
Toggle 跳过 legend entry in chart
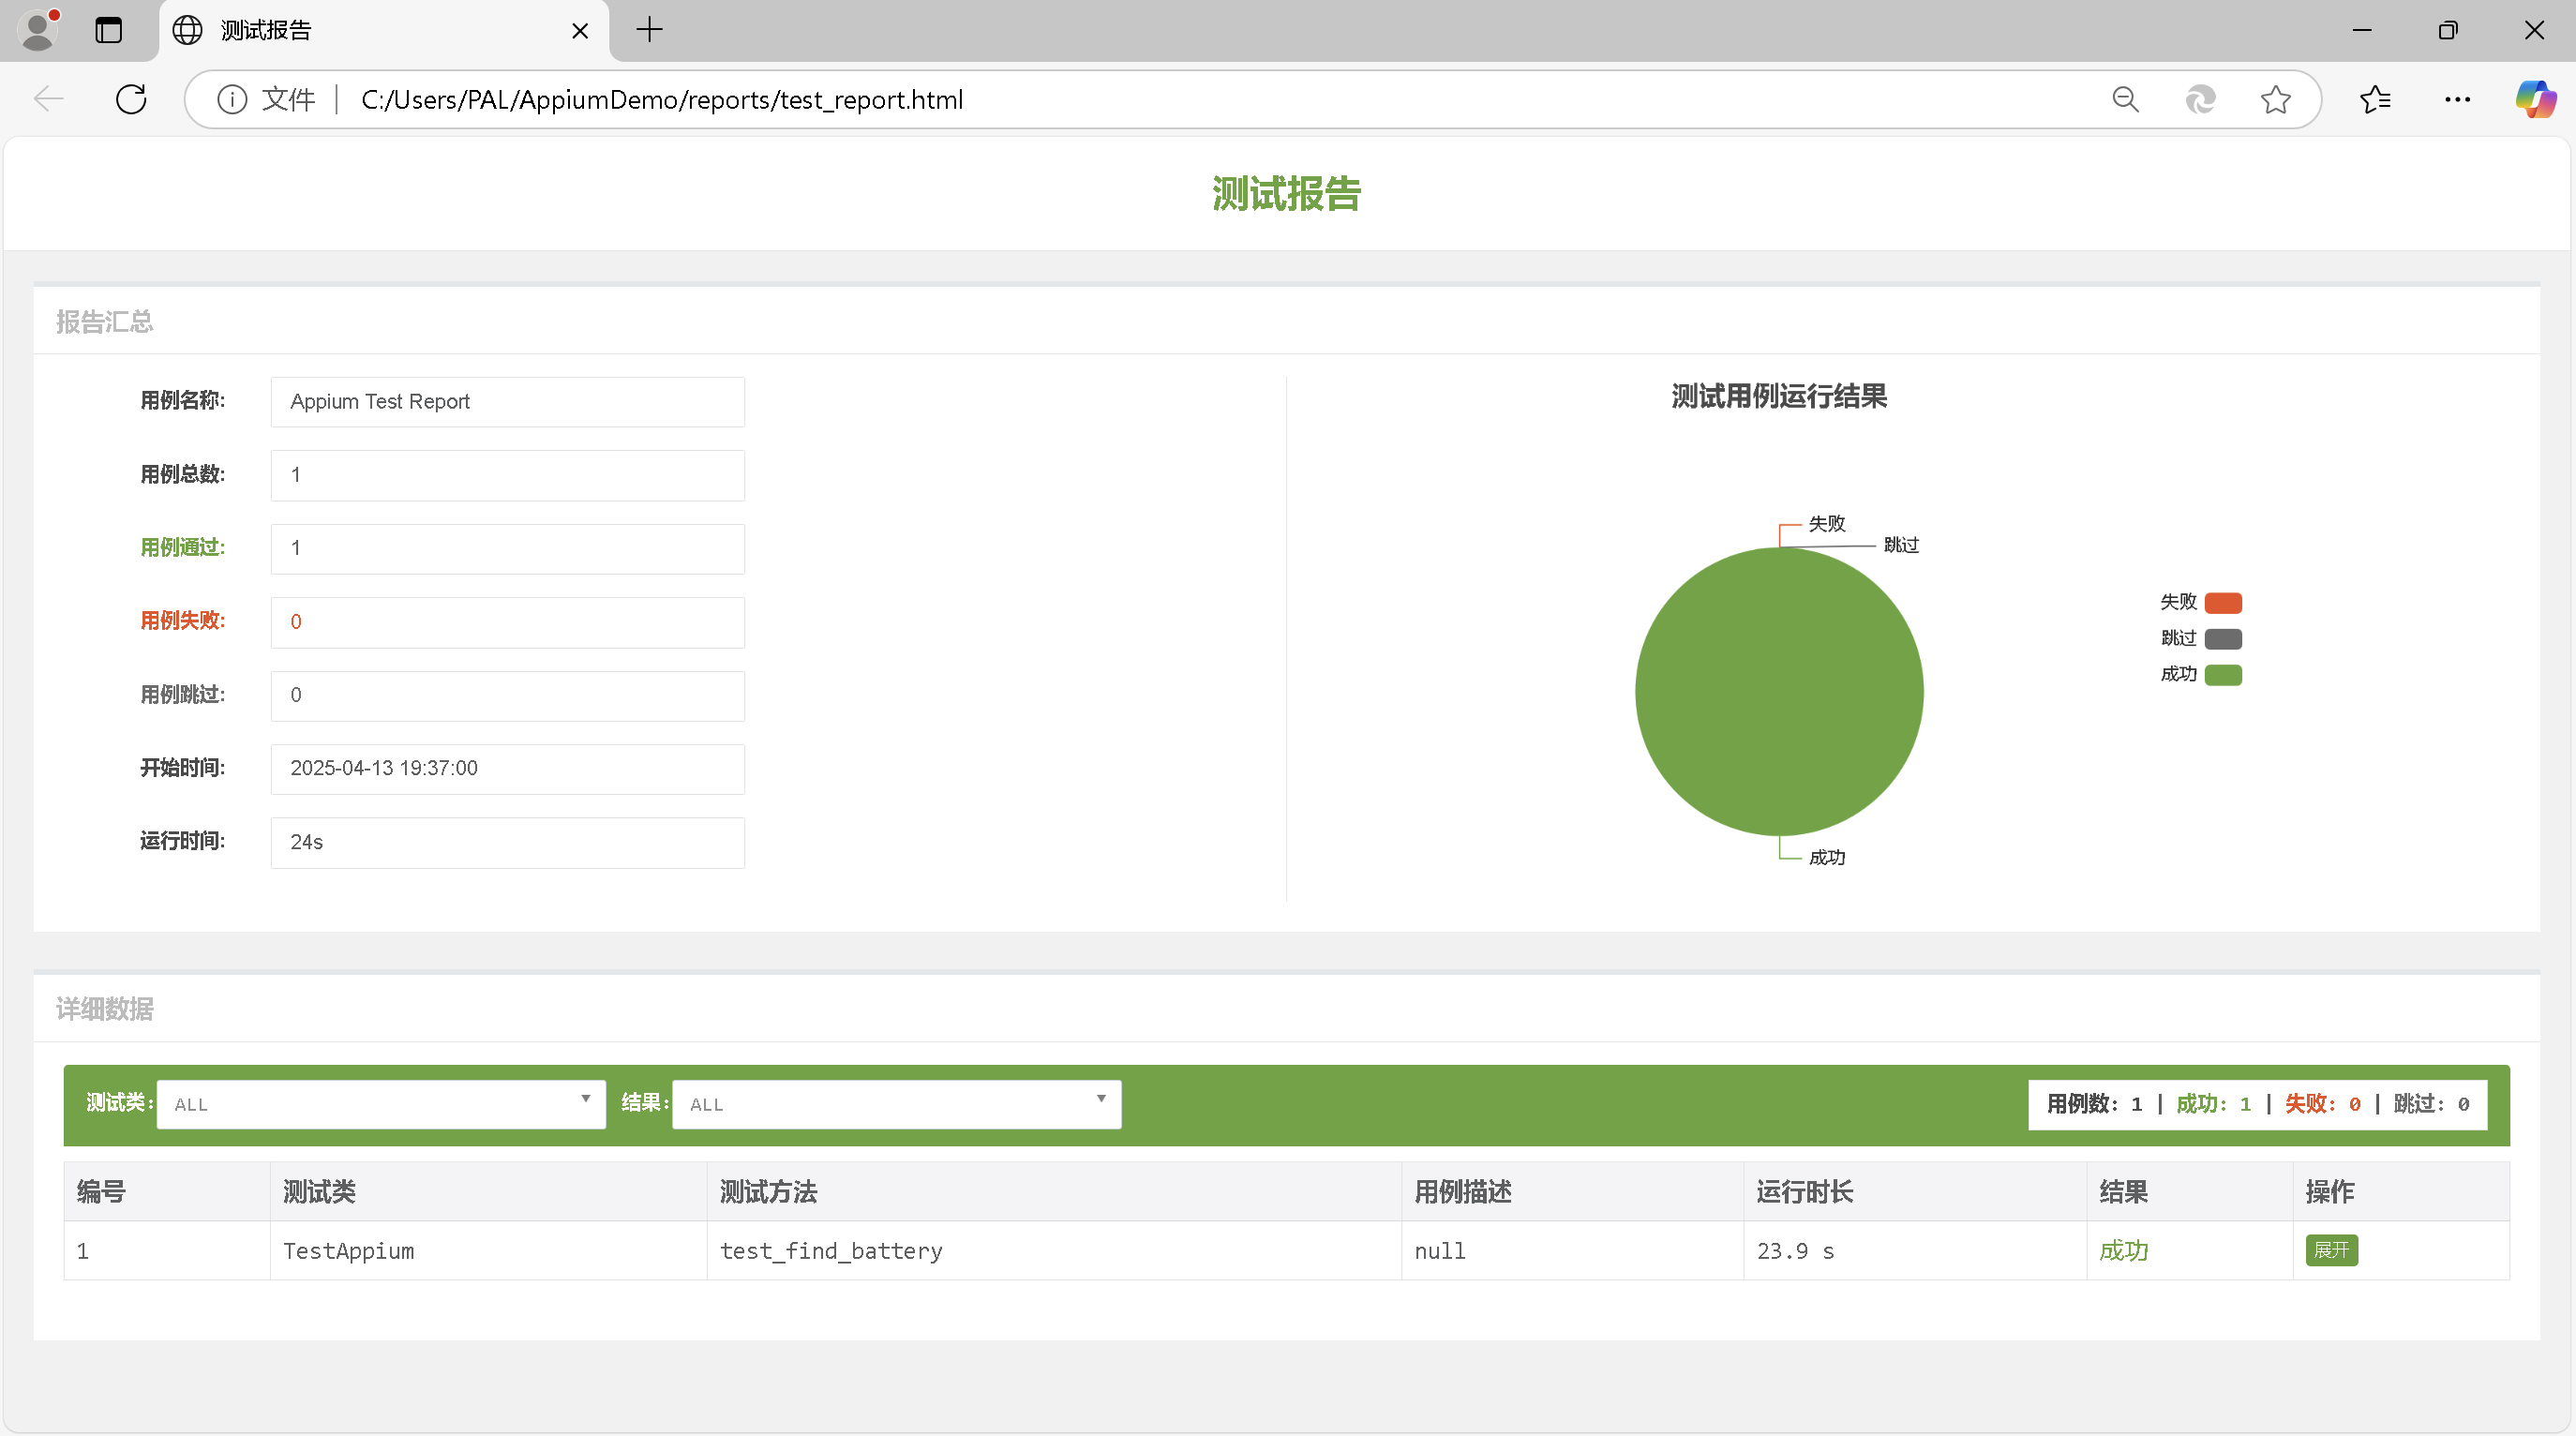point(2222,638)
